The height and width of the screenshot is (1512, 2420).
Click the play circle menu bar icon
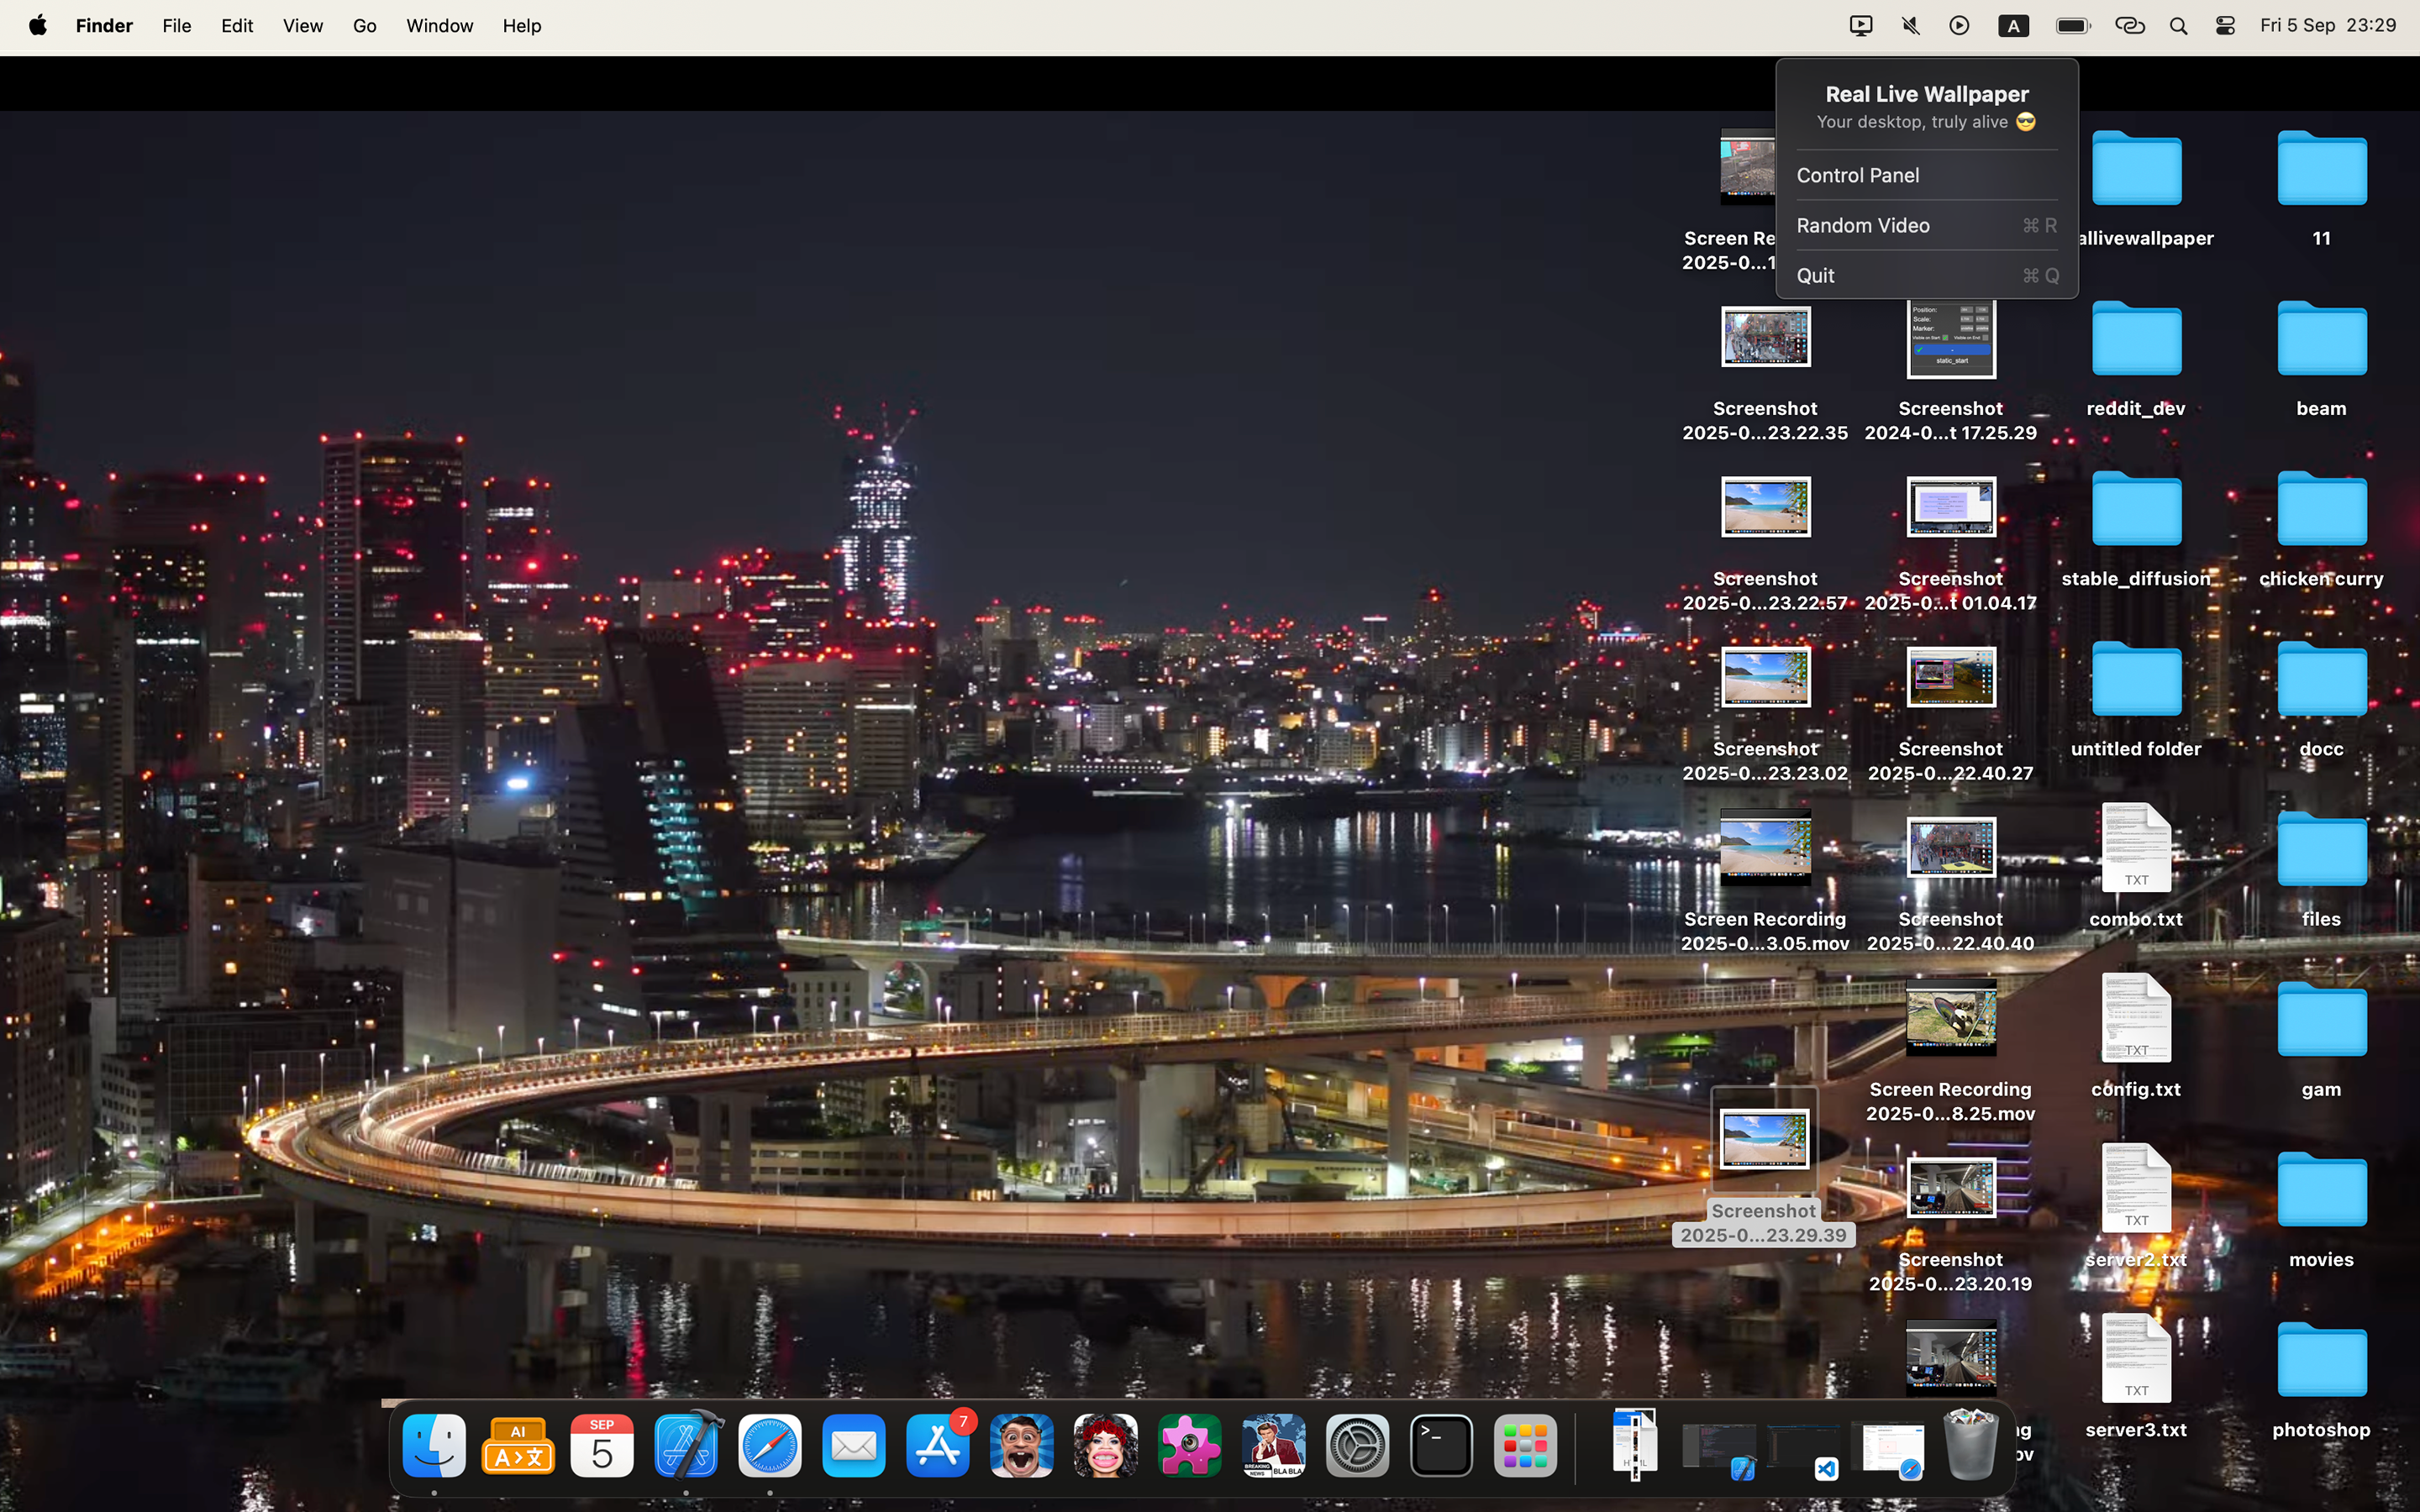click(1959, 26)
